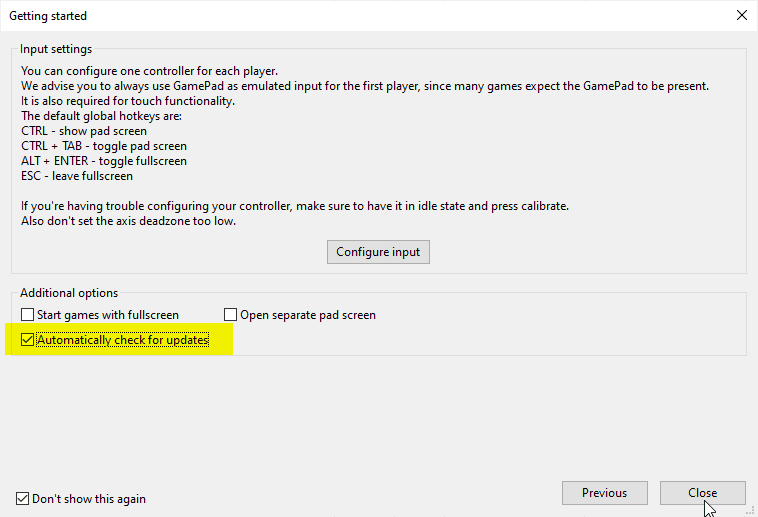The width and height of the screenshot is (758, 517).
Task: Enable the Start games with fullscreen checkbox
Action: 27,315
